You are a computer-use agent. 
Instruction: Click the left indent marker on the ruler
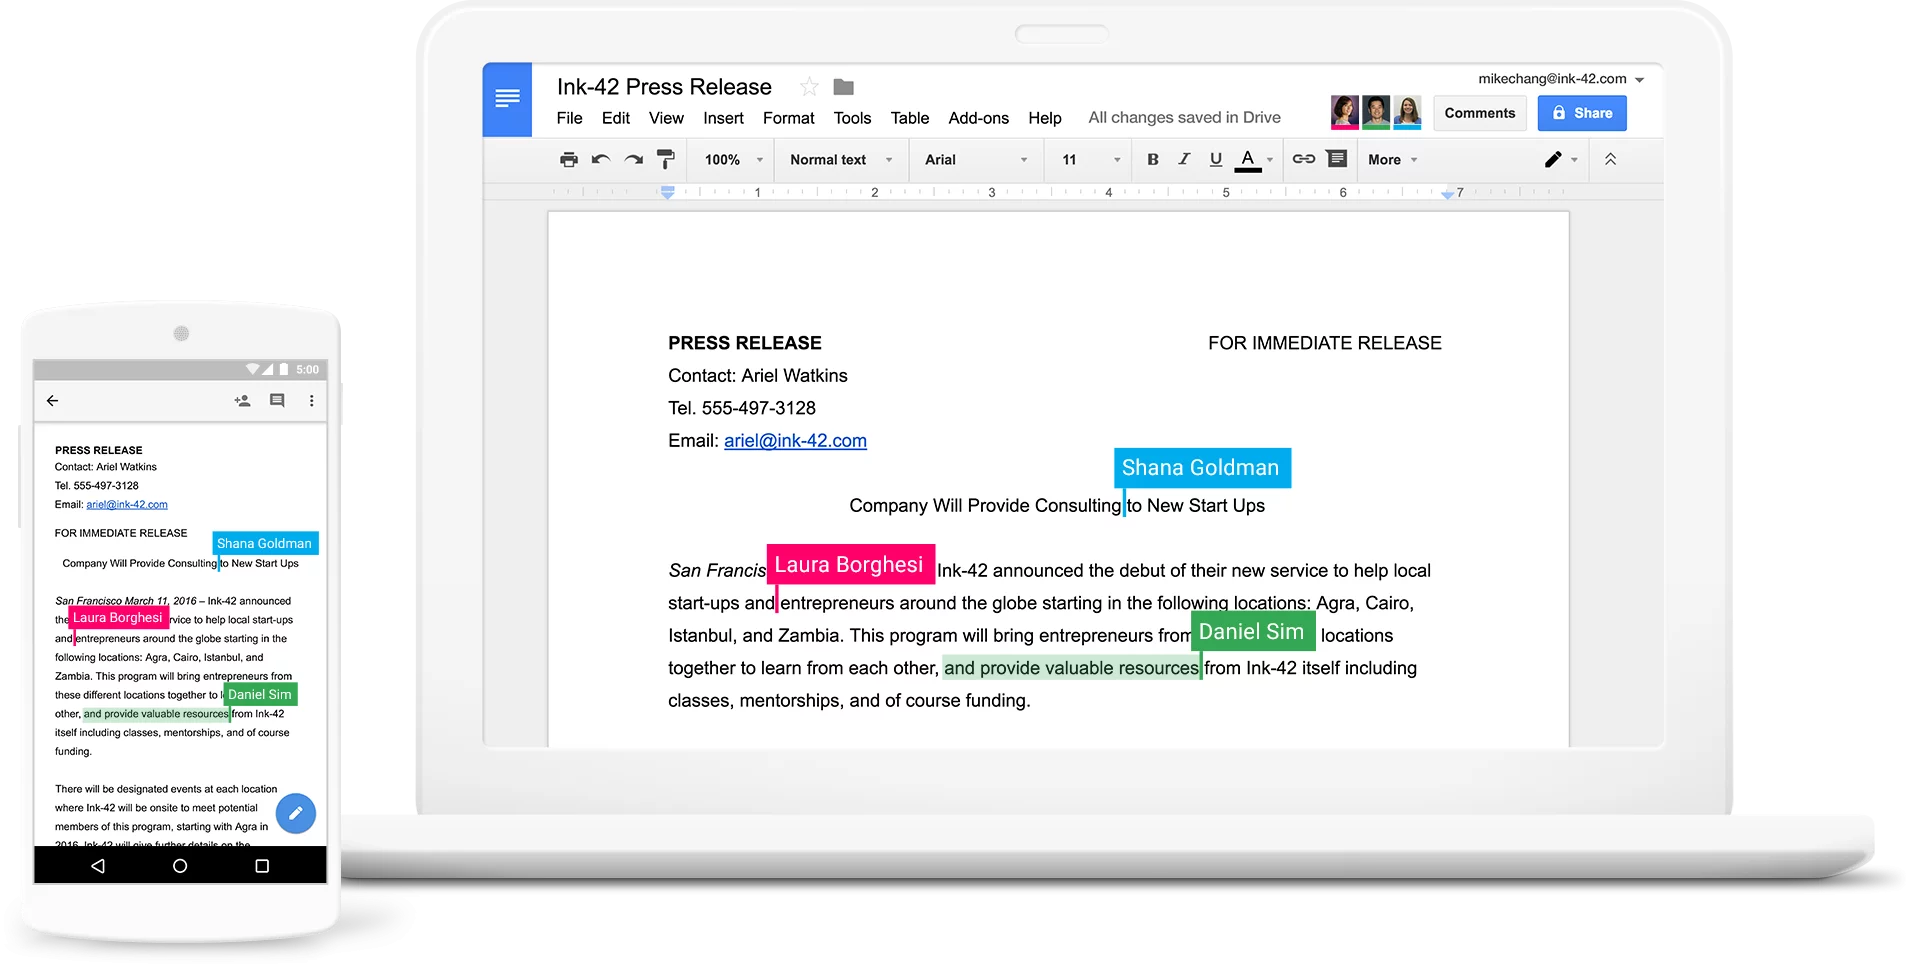click(667, 192)
